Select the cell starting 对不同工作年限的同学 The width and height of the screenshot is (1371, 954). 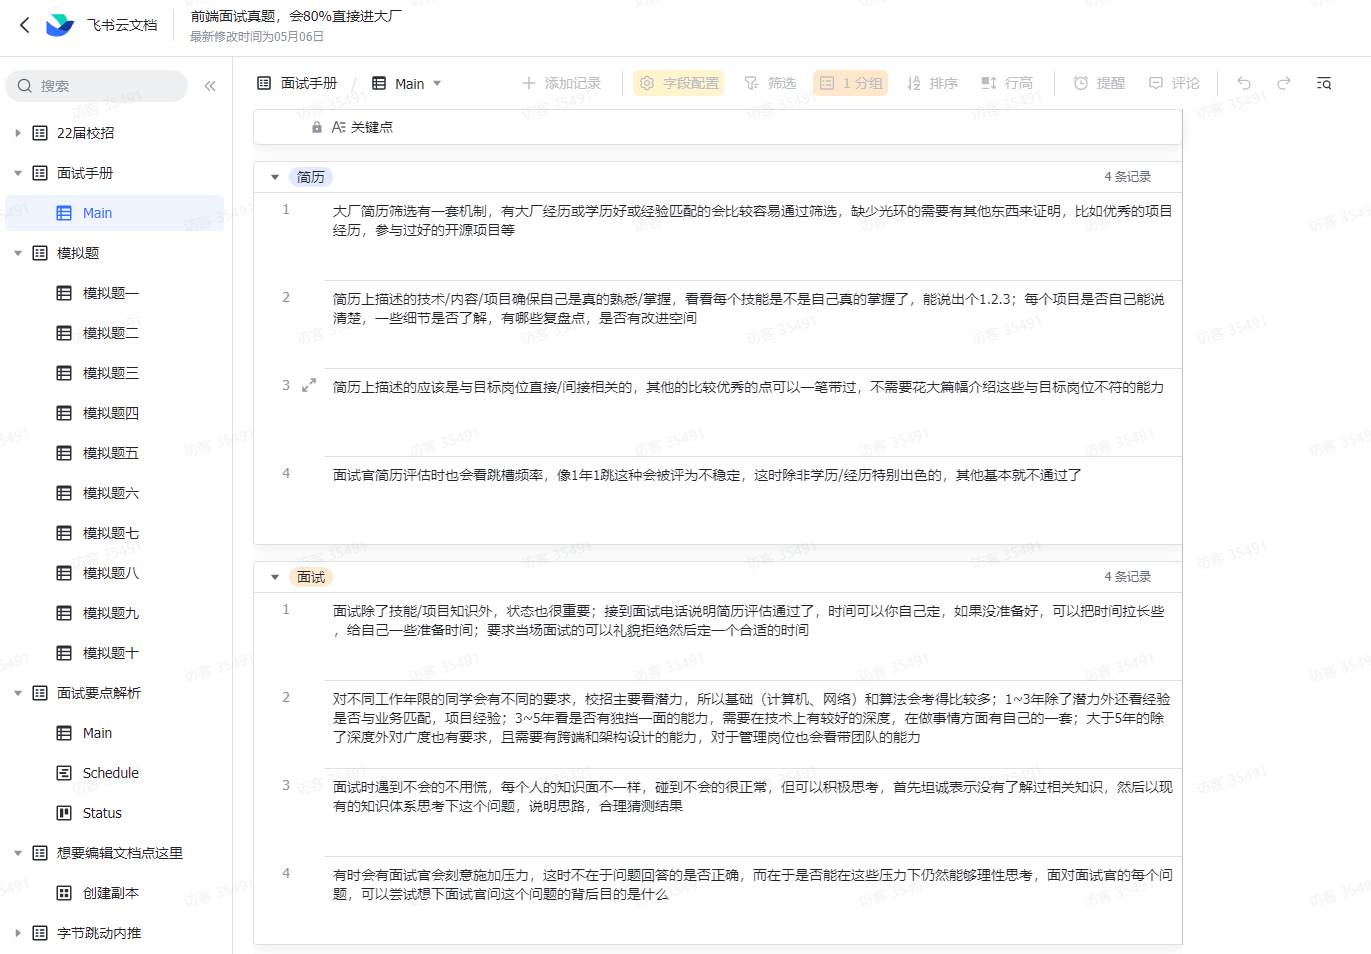pos(753,724)
